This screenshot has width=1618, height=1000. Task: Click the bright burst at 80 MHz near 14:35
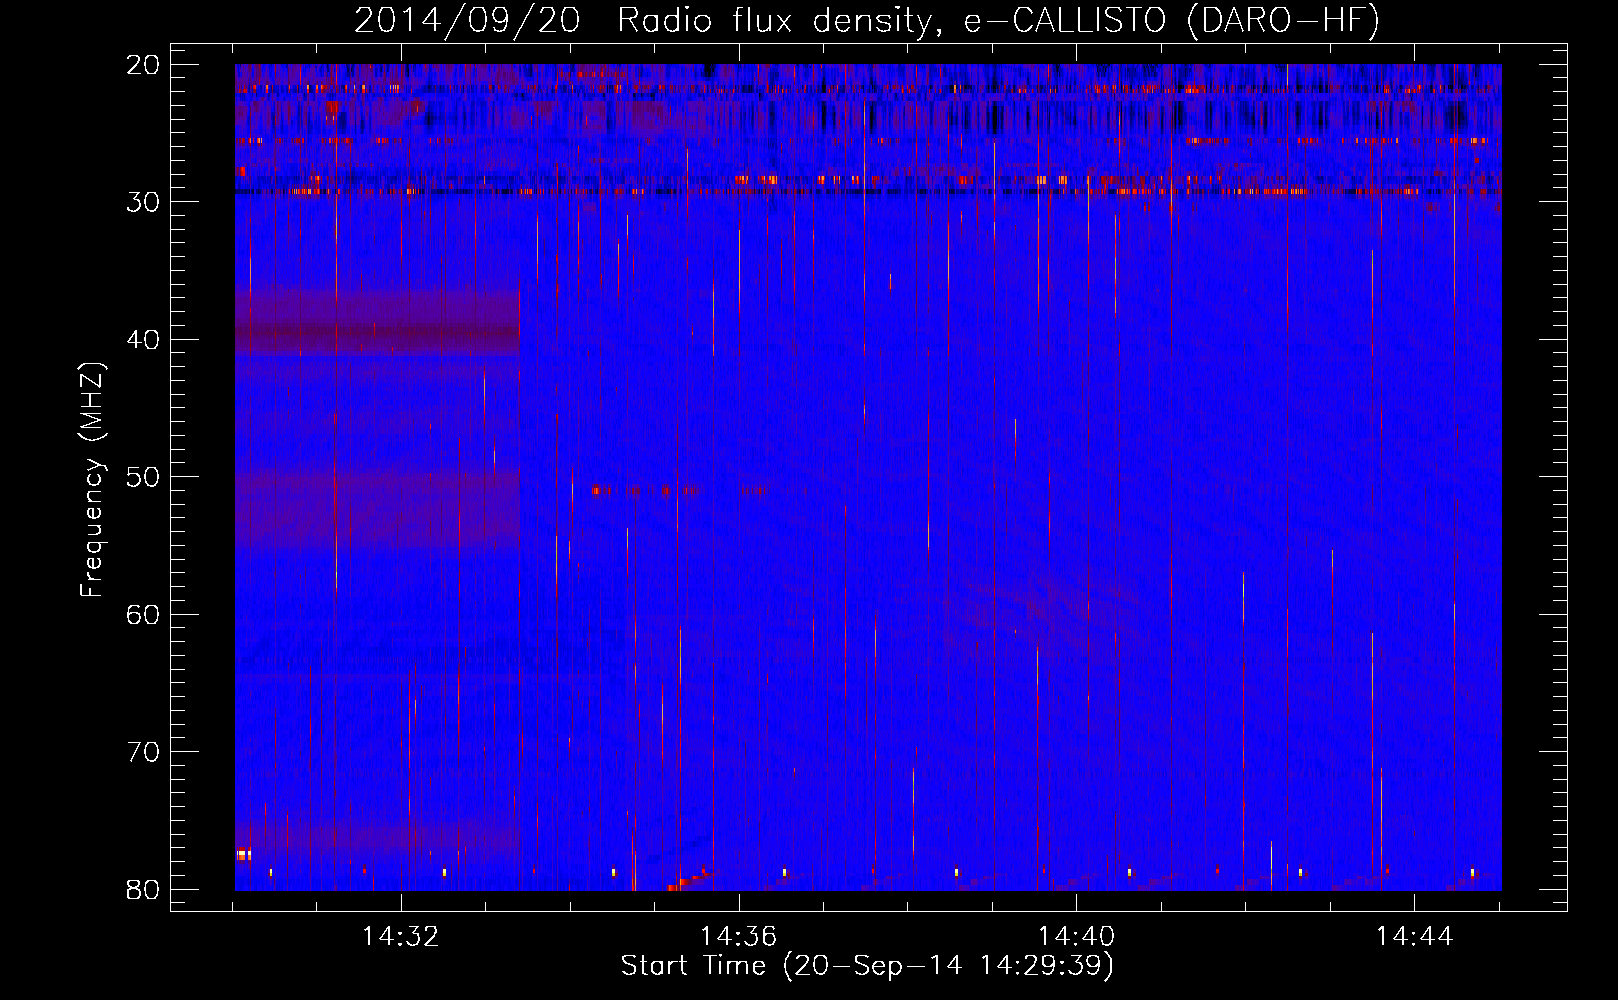point(687,881)
